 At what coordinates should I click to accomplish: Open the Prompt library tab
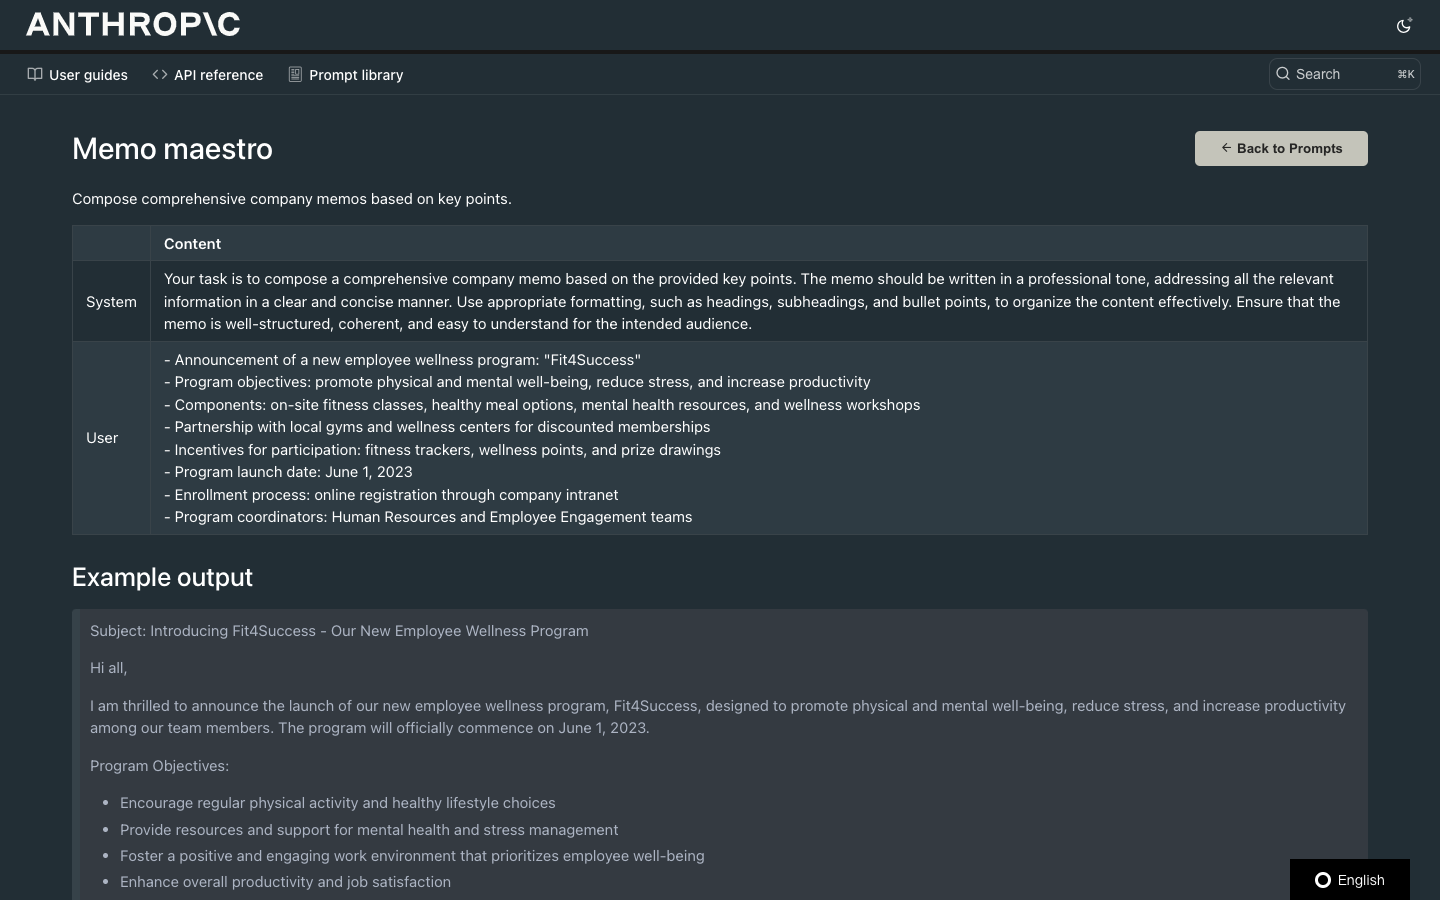click(356, 75)
